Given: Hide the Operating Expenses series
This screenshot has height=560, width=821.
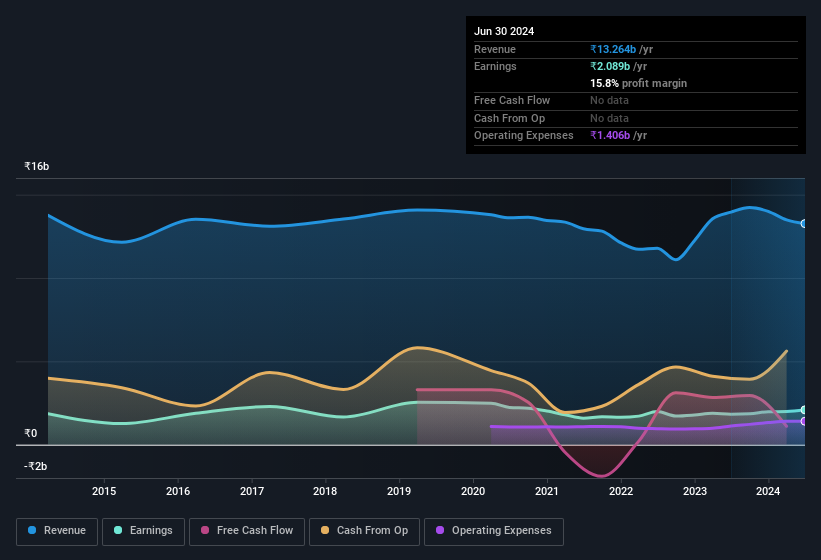Looking at the screenshot, I should point(494,531).
